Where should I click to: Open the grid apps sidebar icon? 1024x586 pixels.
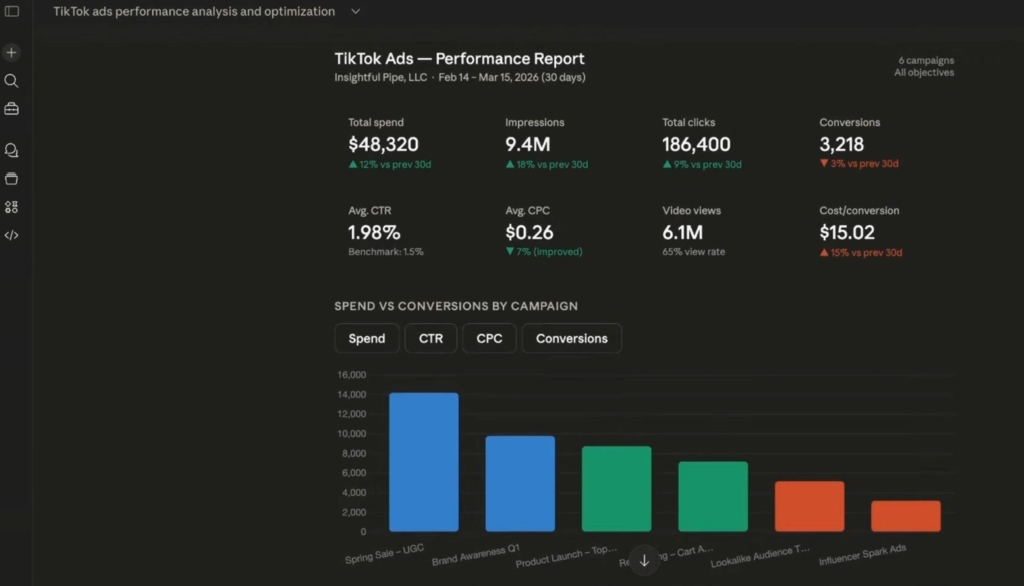[x=11, y=207]
